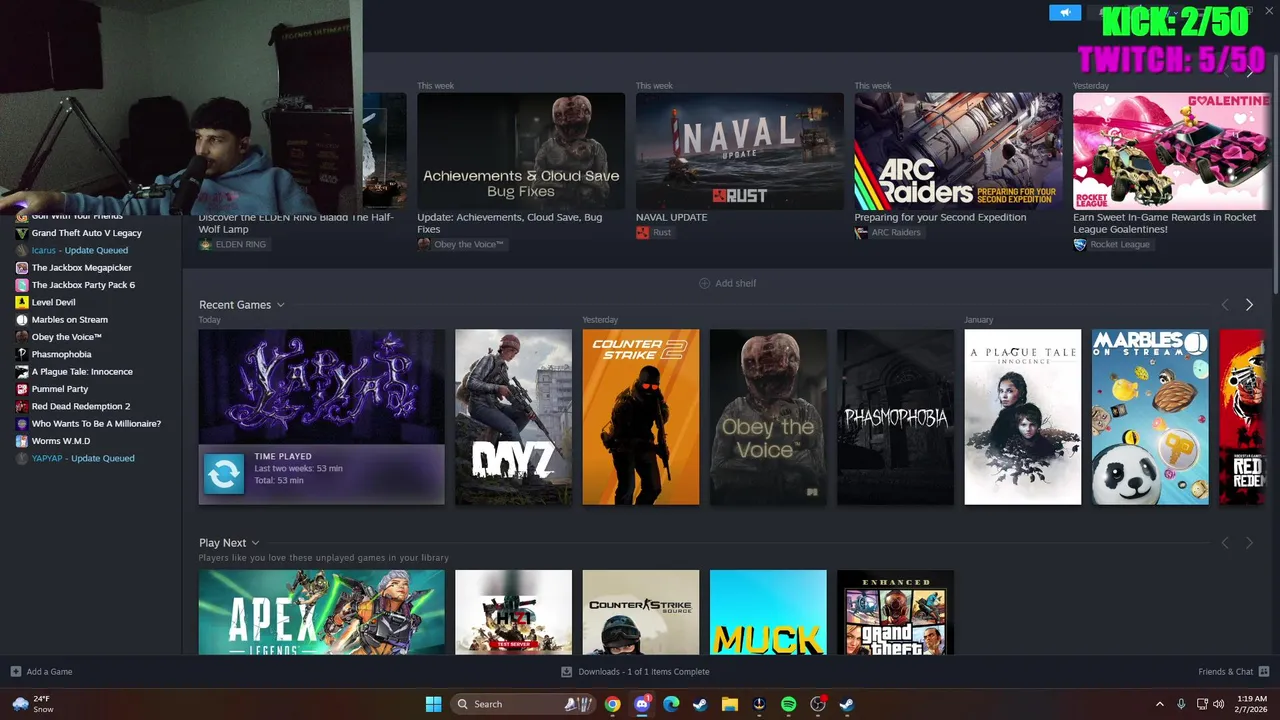Select Obey the Voice in library list

(x=67, y=337)
